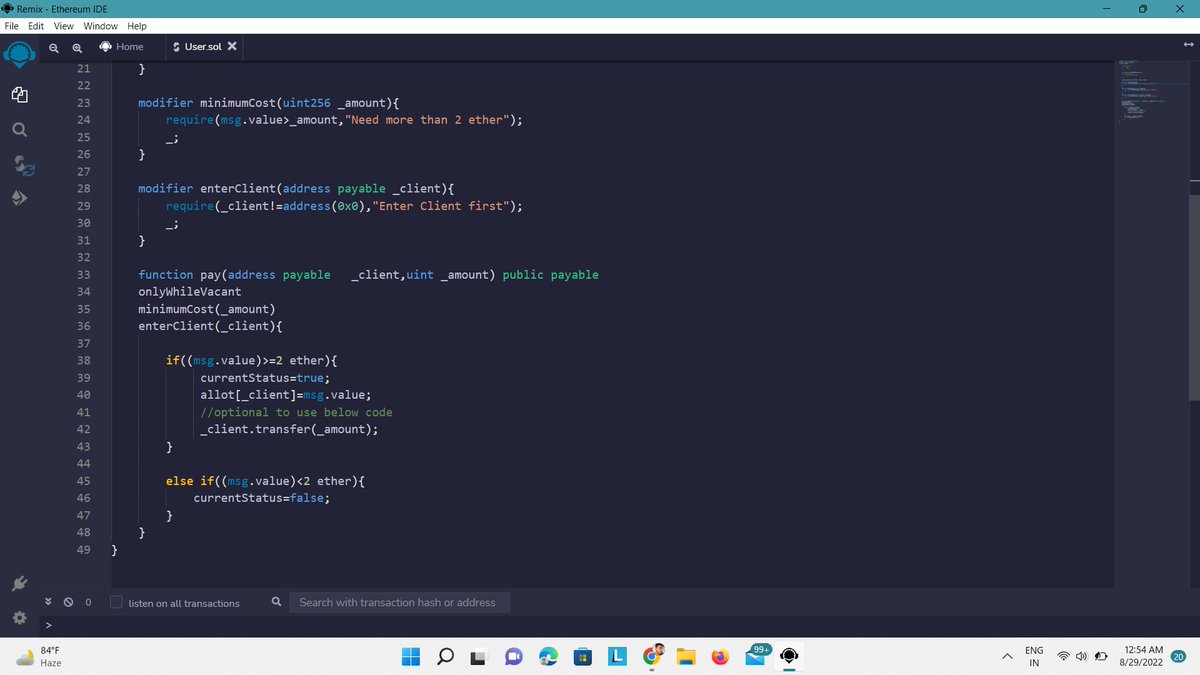Clear the terminal console icon

point(68,603)
